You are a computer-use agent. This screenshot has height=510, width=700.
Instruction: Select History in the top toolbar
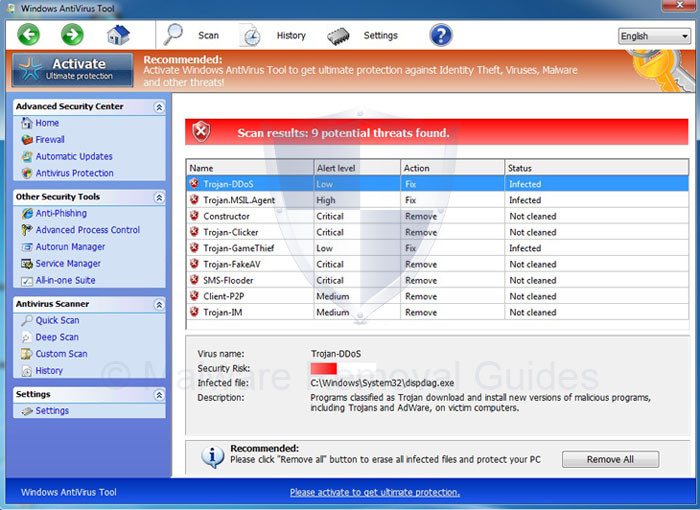[291, 35]
